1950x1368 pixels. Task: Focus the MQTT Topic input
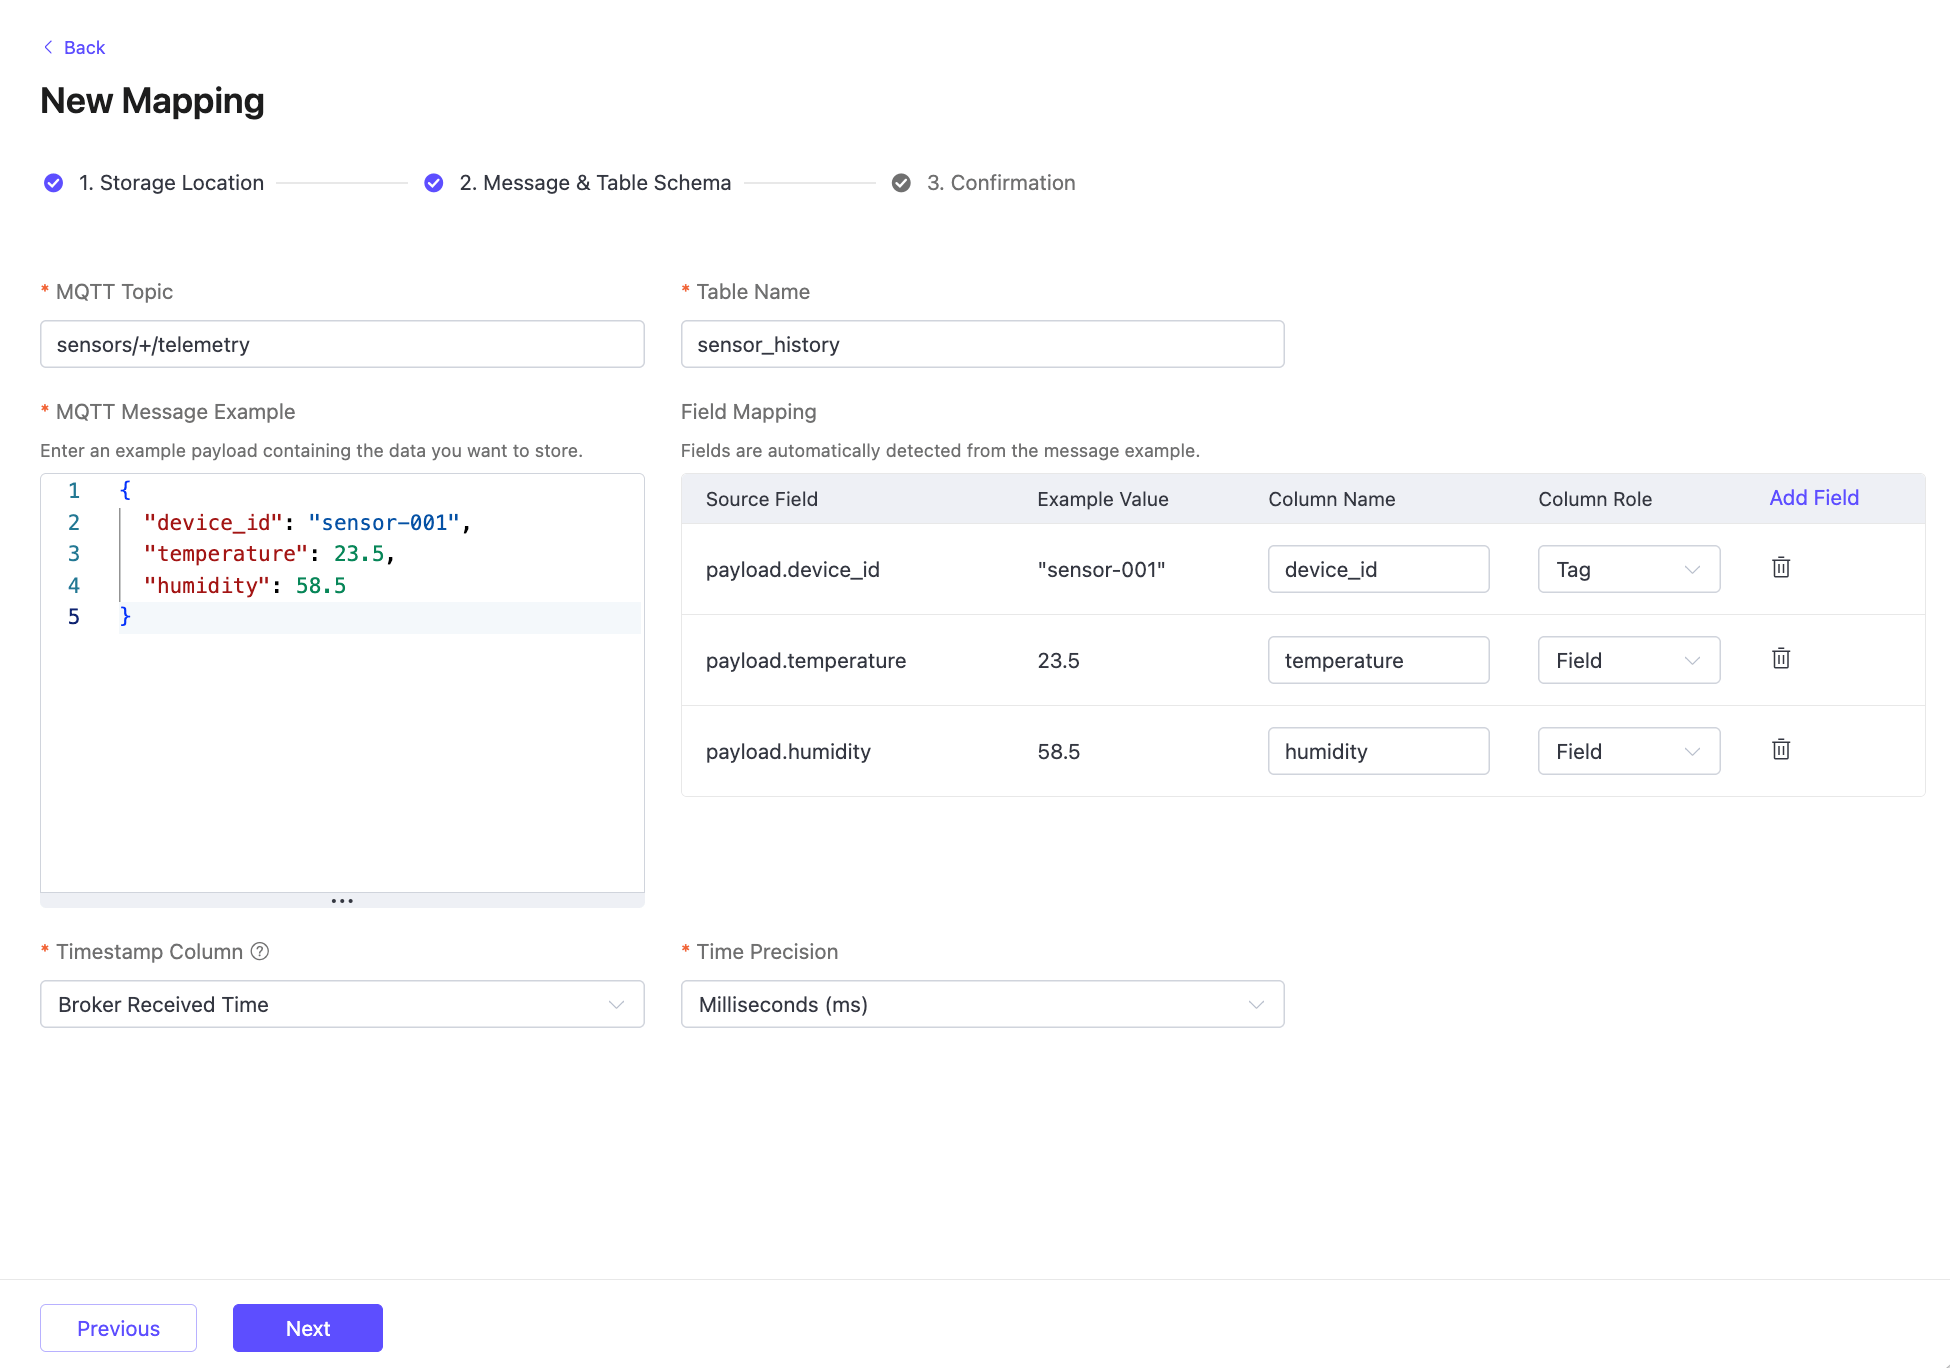click(x=342, y=344)
